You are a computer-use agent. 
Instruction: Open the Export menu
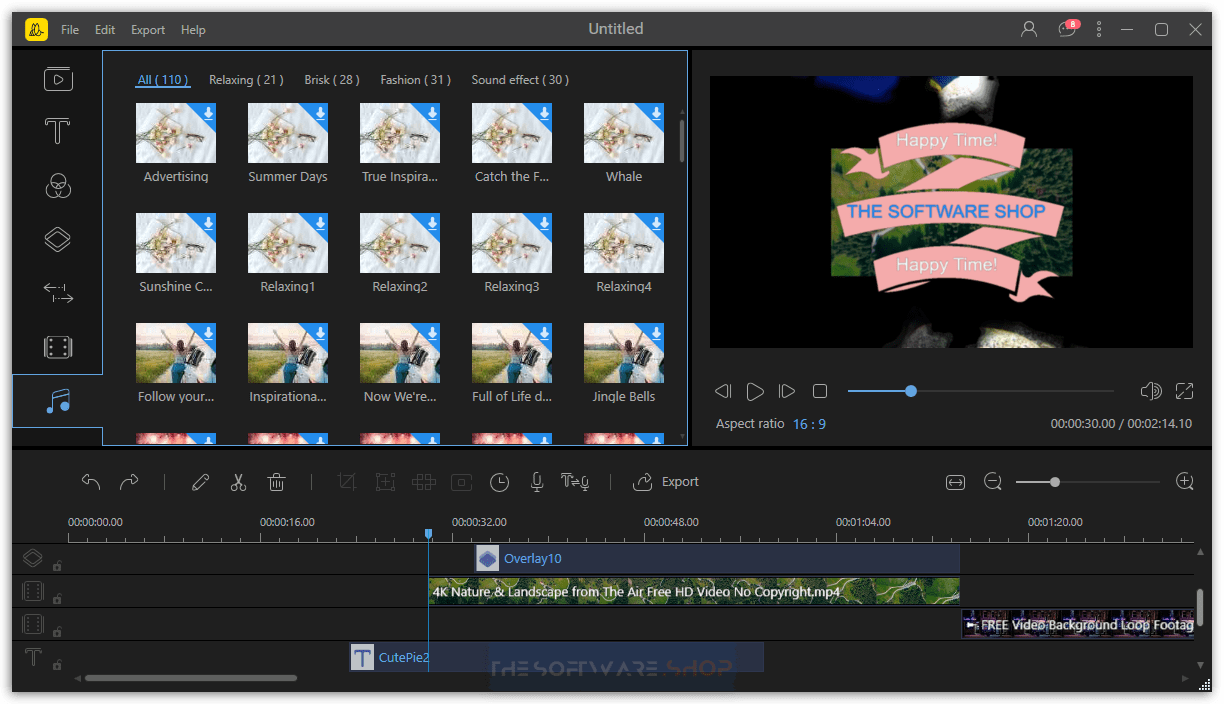coord(148,30)
